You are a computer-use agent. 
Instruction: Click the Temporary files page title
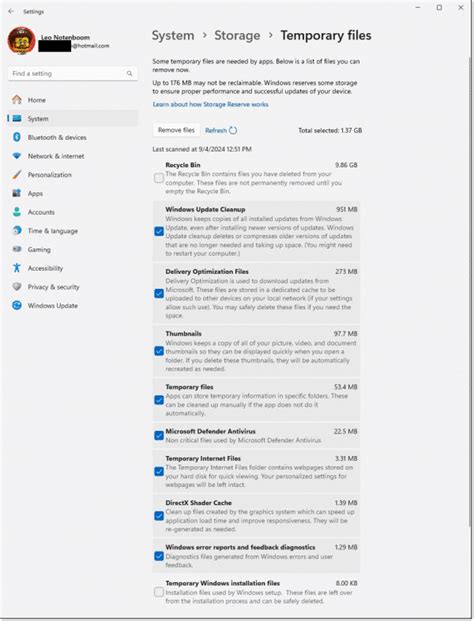coord(326,35)
